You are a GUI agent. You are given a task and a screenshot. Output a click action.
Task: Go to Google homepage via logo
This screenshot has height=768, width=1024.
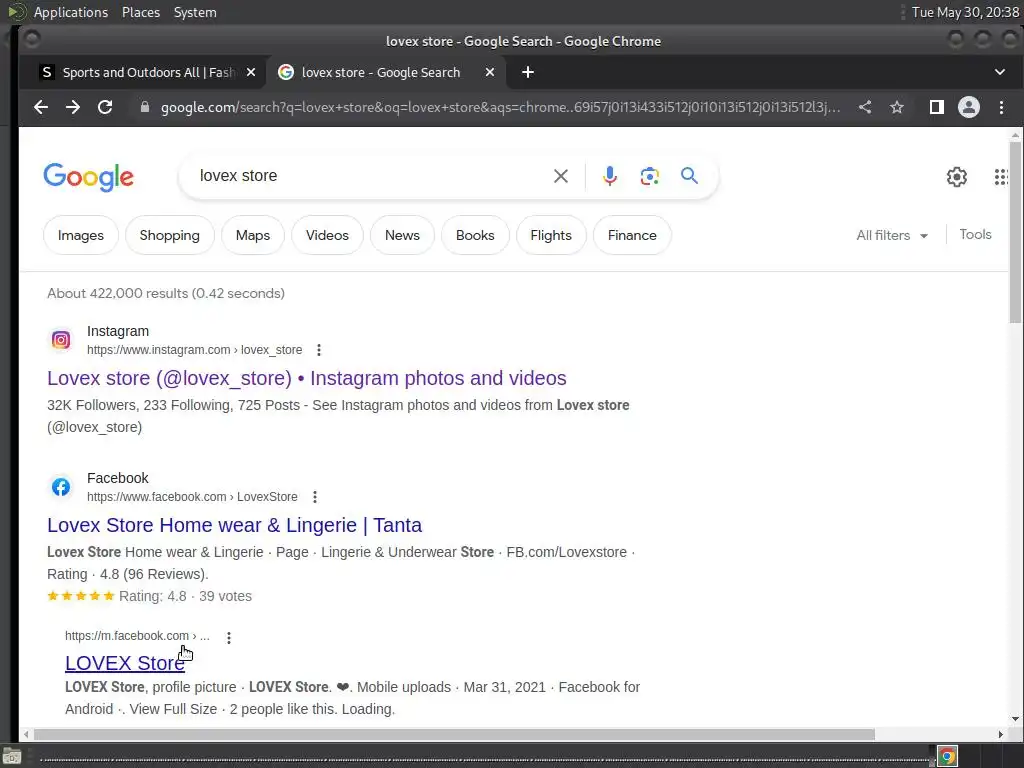pyautogui.click(x=88, y=177)
